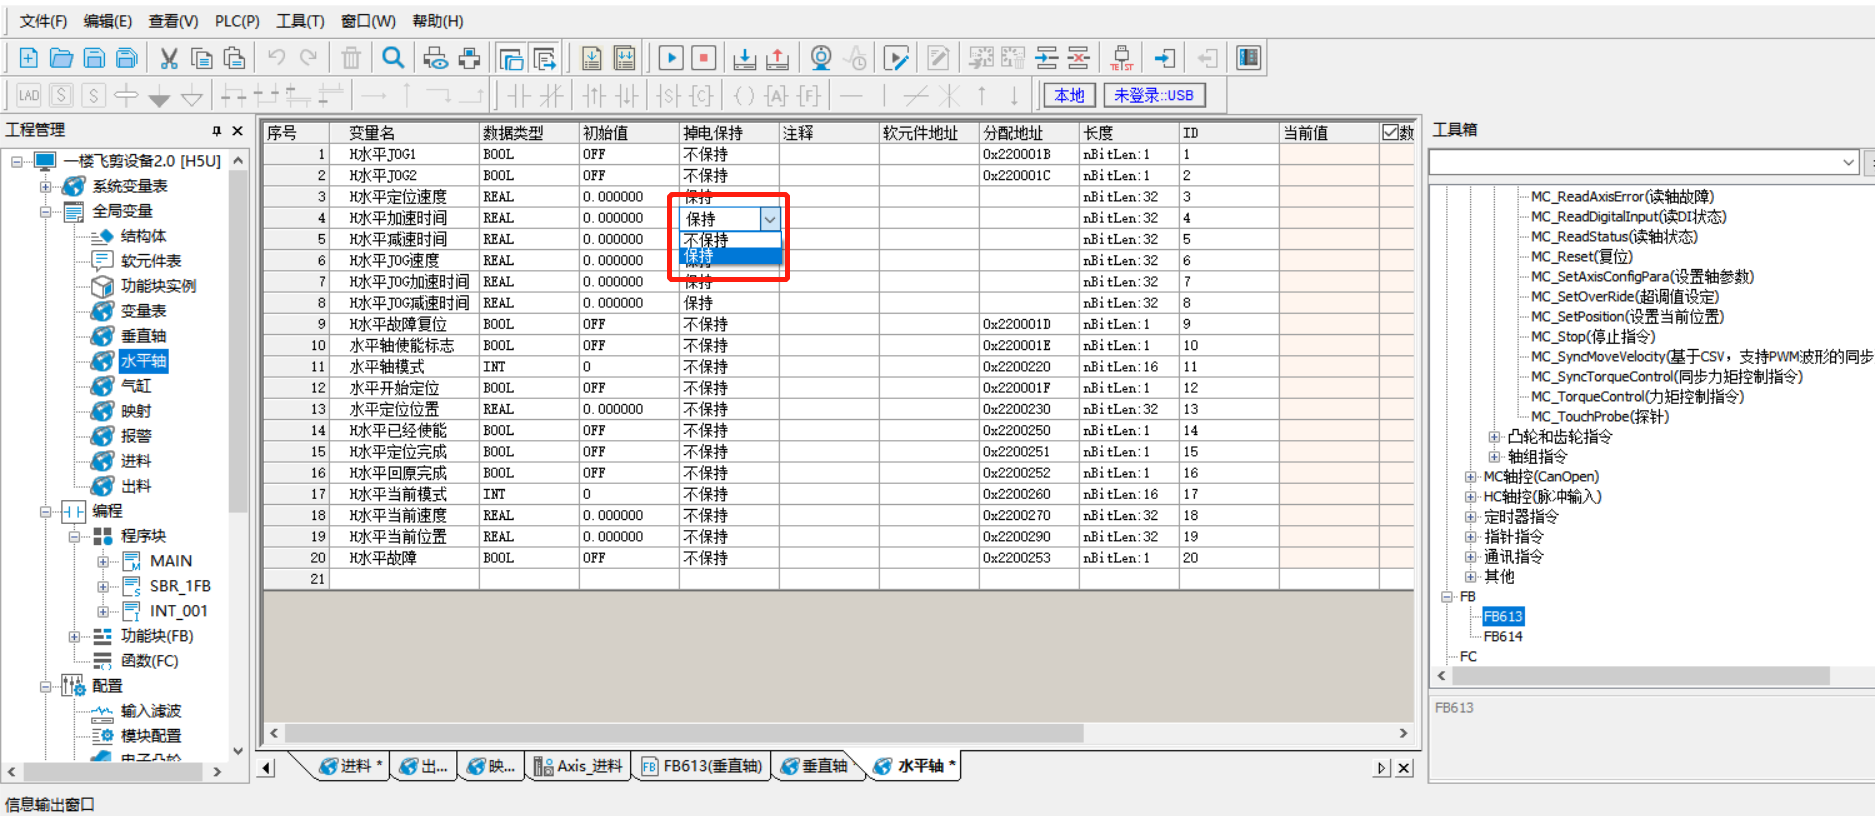Click the compile-all icon with down arrows

click(625, 58)
